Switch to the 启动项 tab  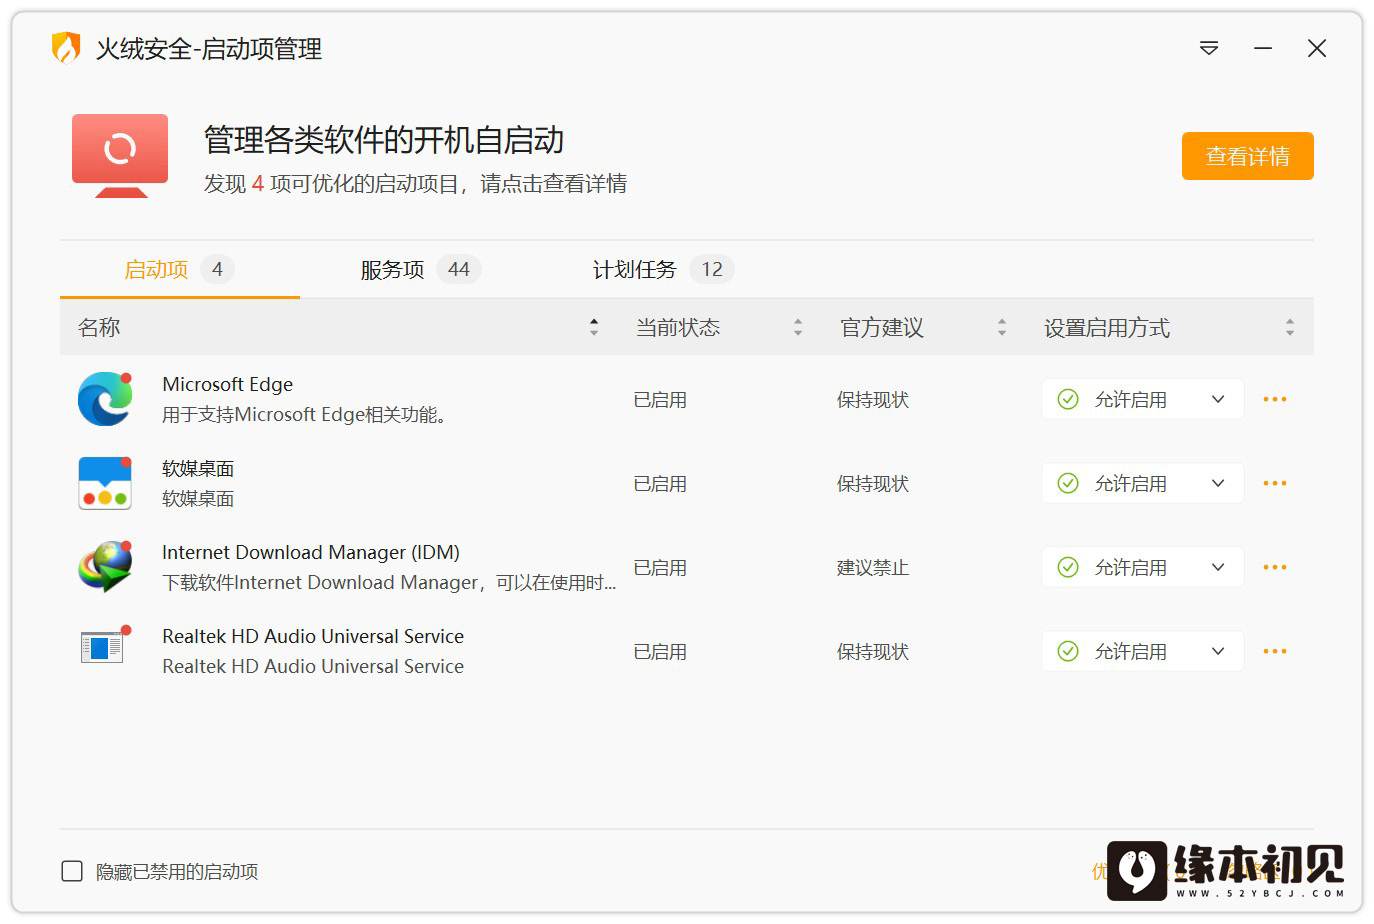point(180,269)
